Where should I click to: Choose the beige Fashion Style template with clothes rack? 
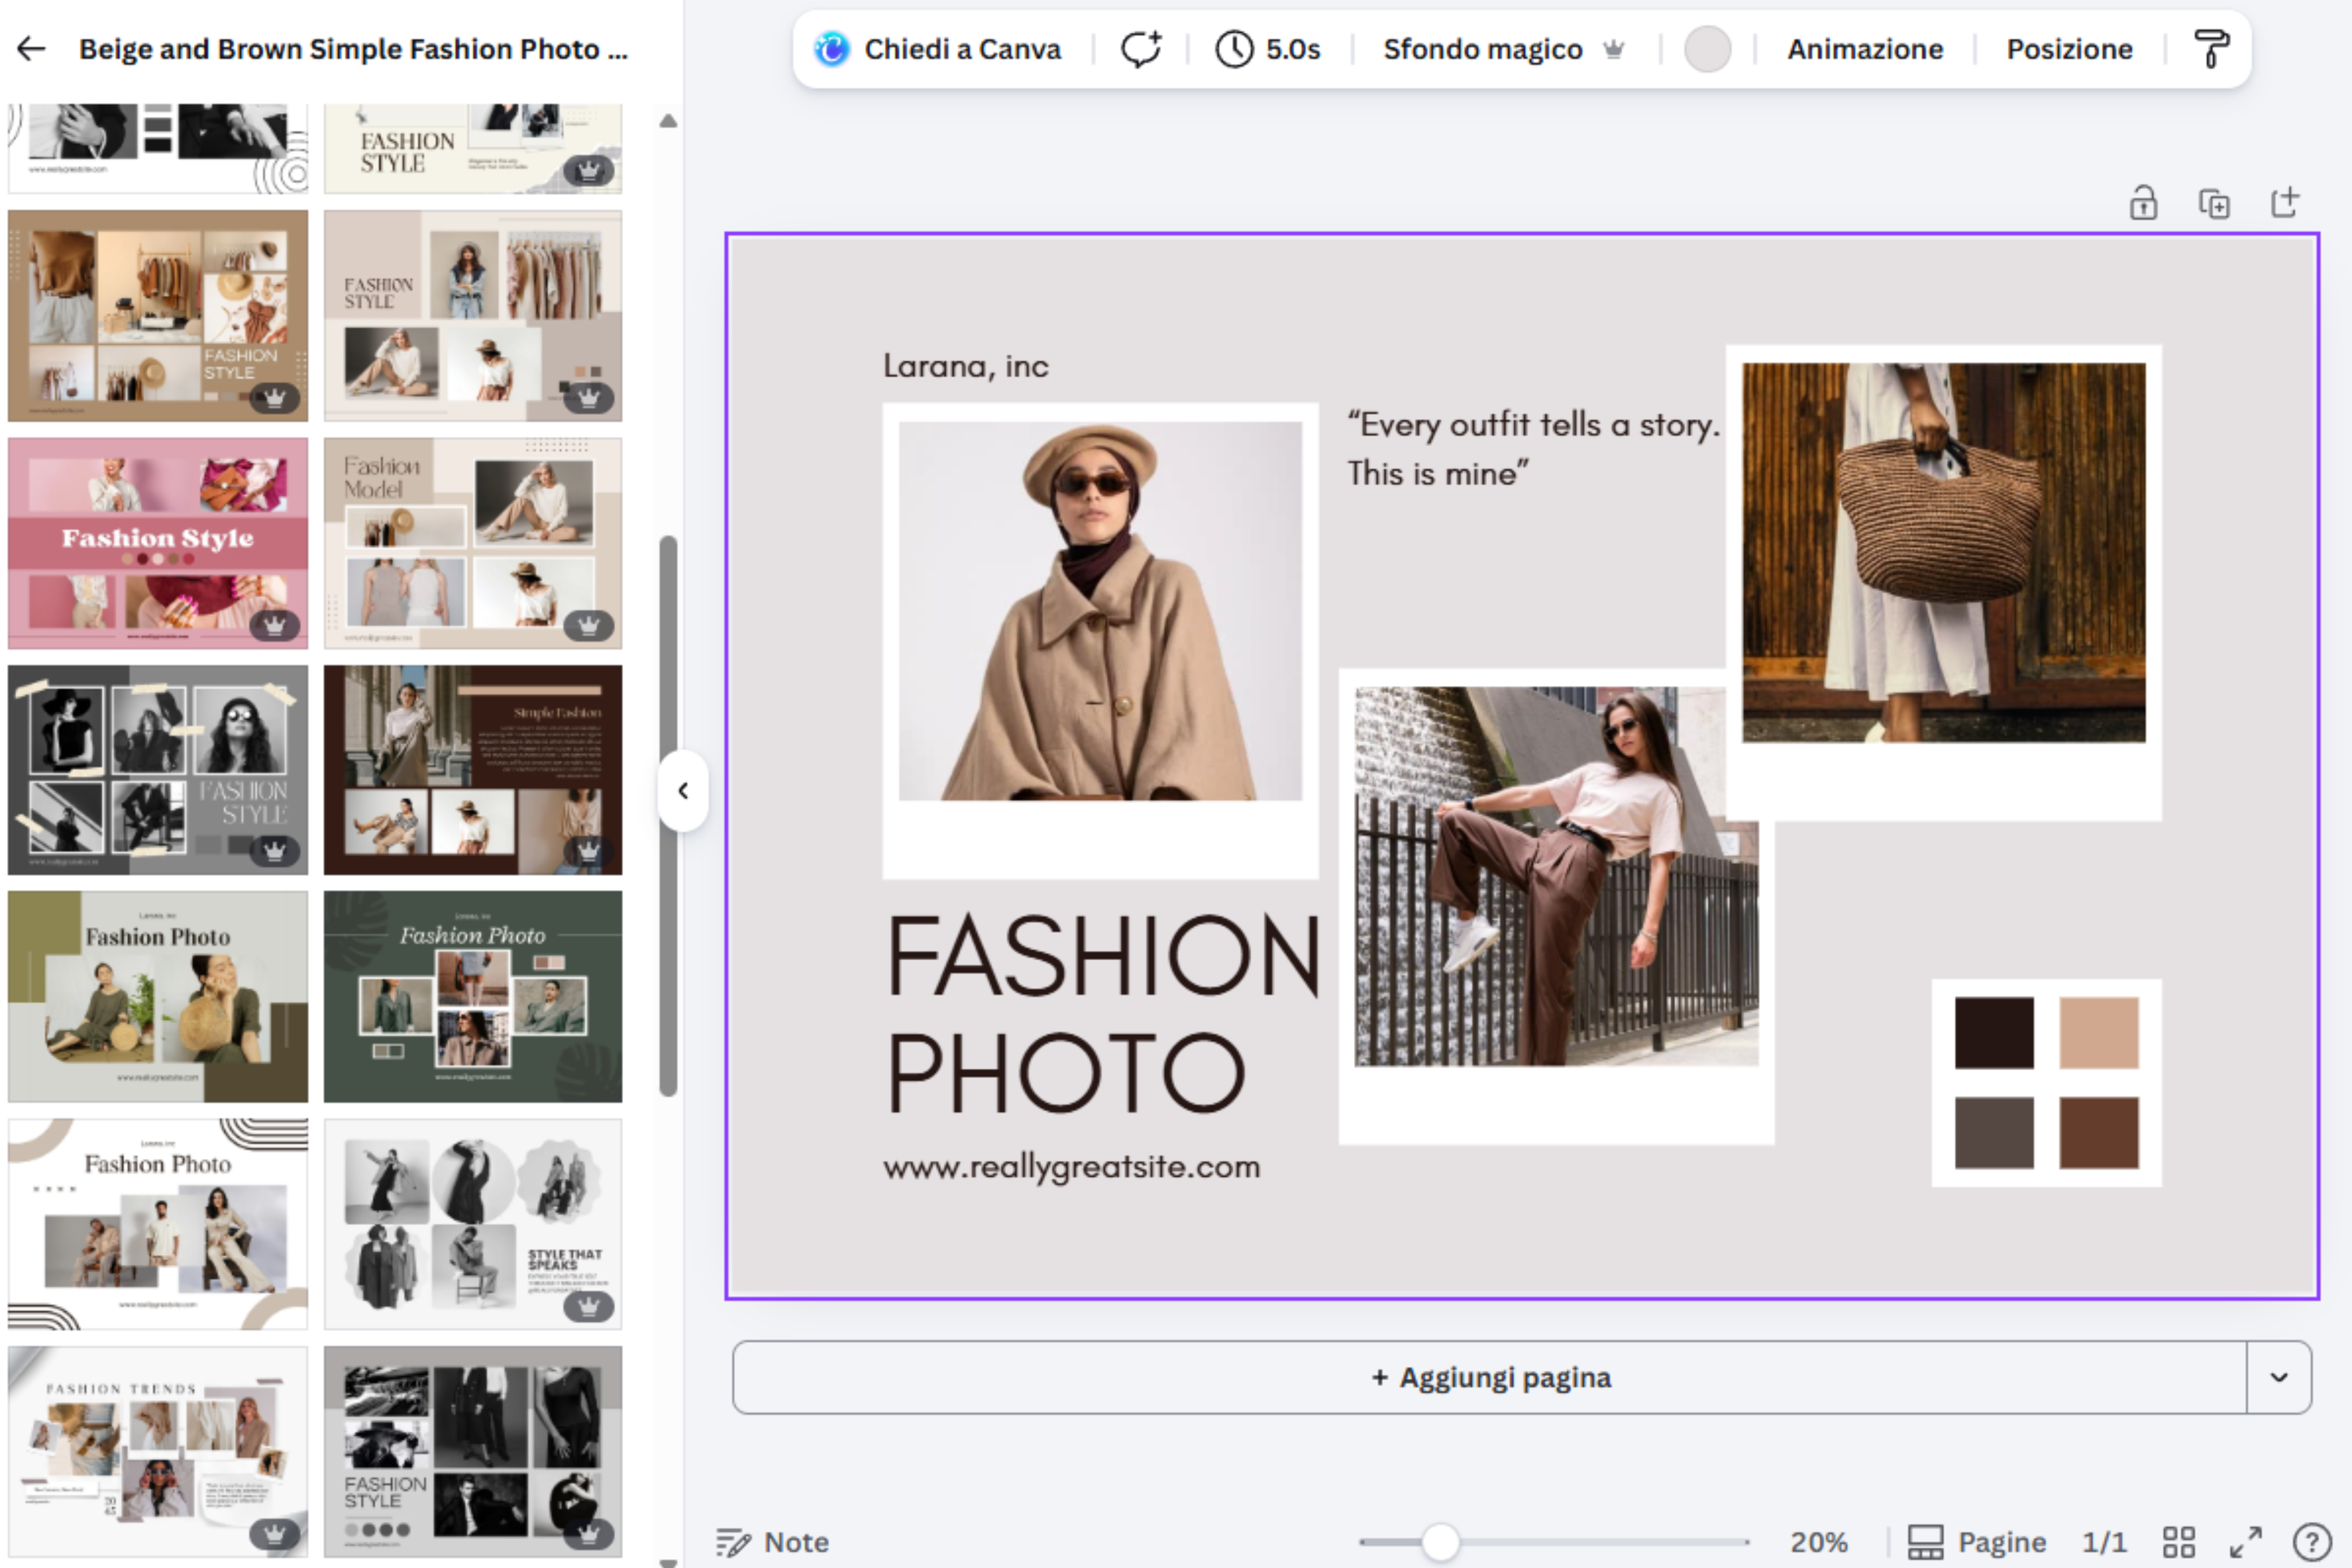(x=473, y=316)
